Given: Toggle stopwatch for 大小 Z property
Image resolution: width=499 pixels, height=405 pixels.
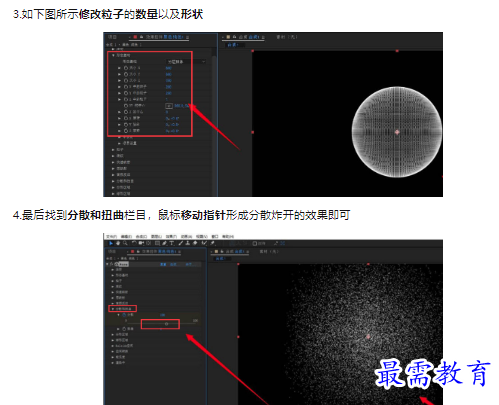Looking at the screenshot, I should point(126,81).
